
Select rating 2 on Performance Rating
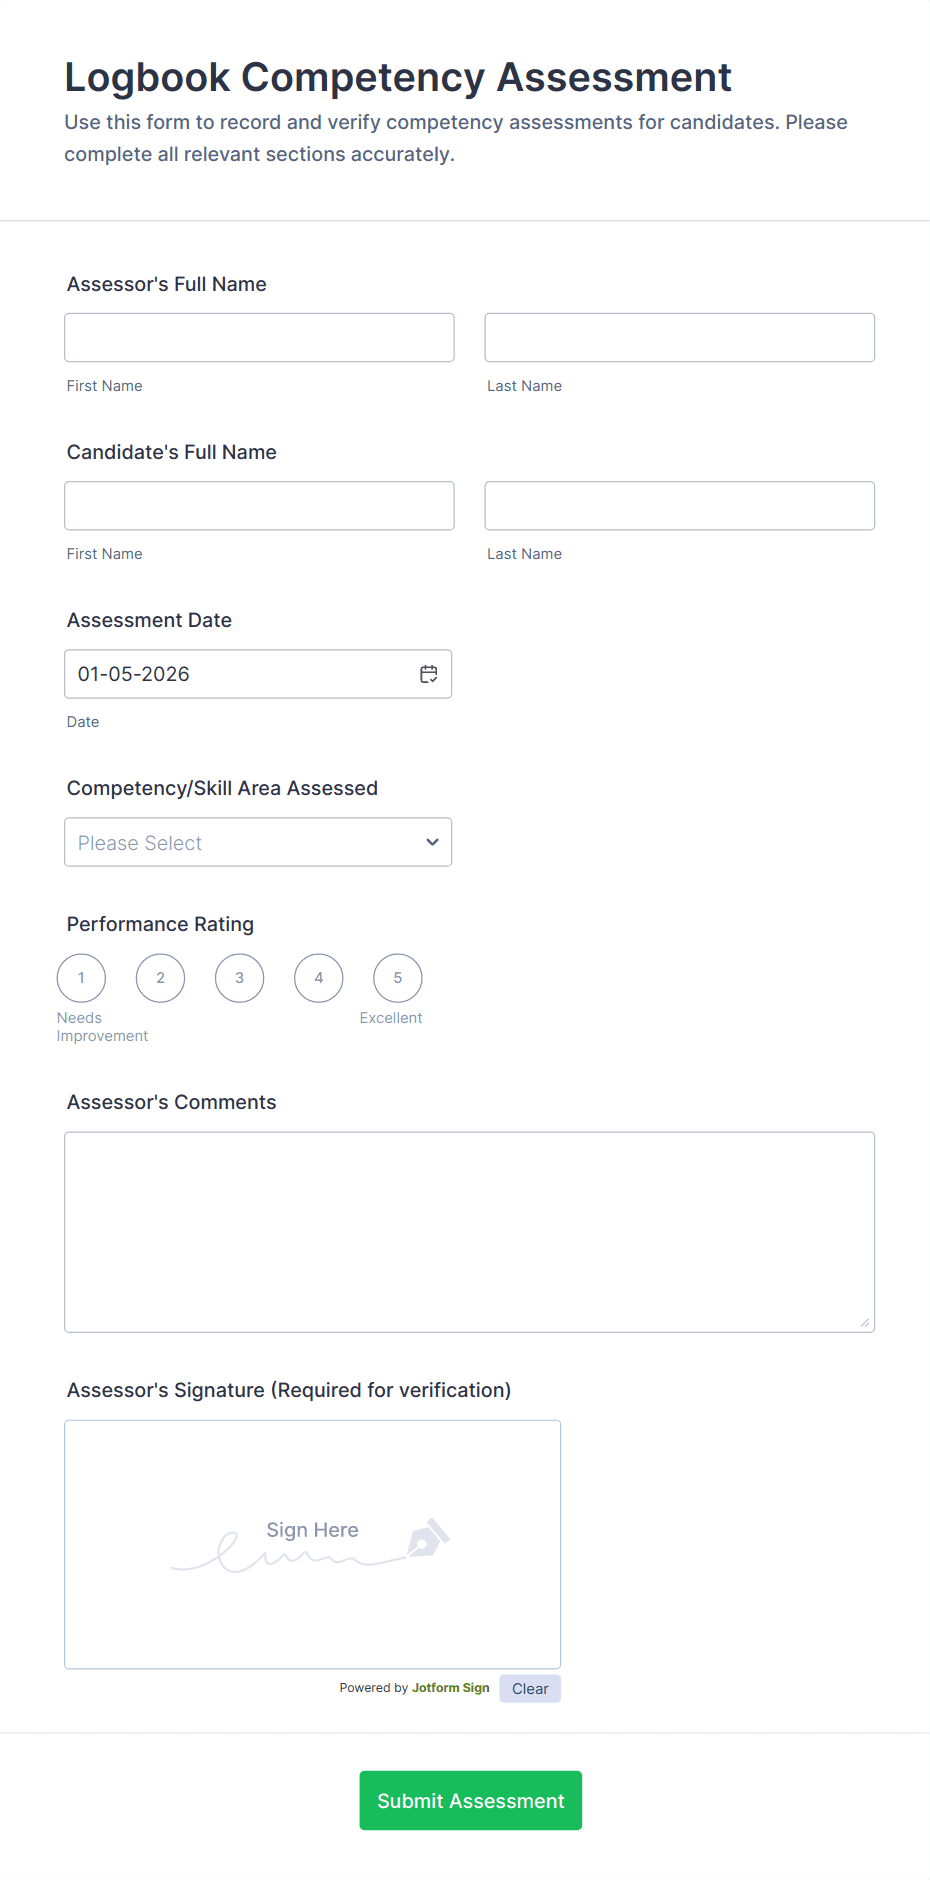coord(160,978)
